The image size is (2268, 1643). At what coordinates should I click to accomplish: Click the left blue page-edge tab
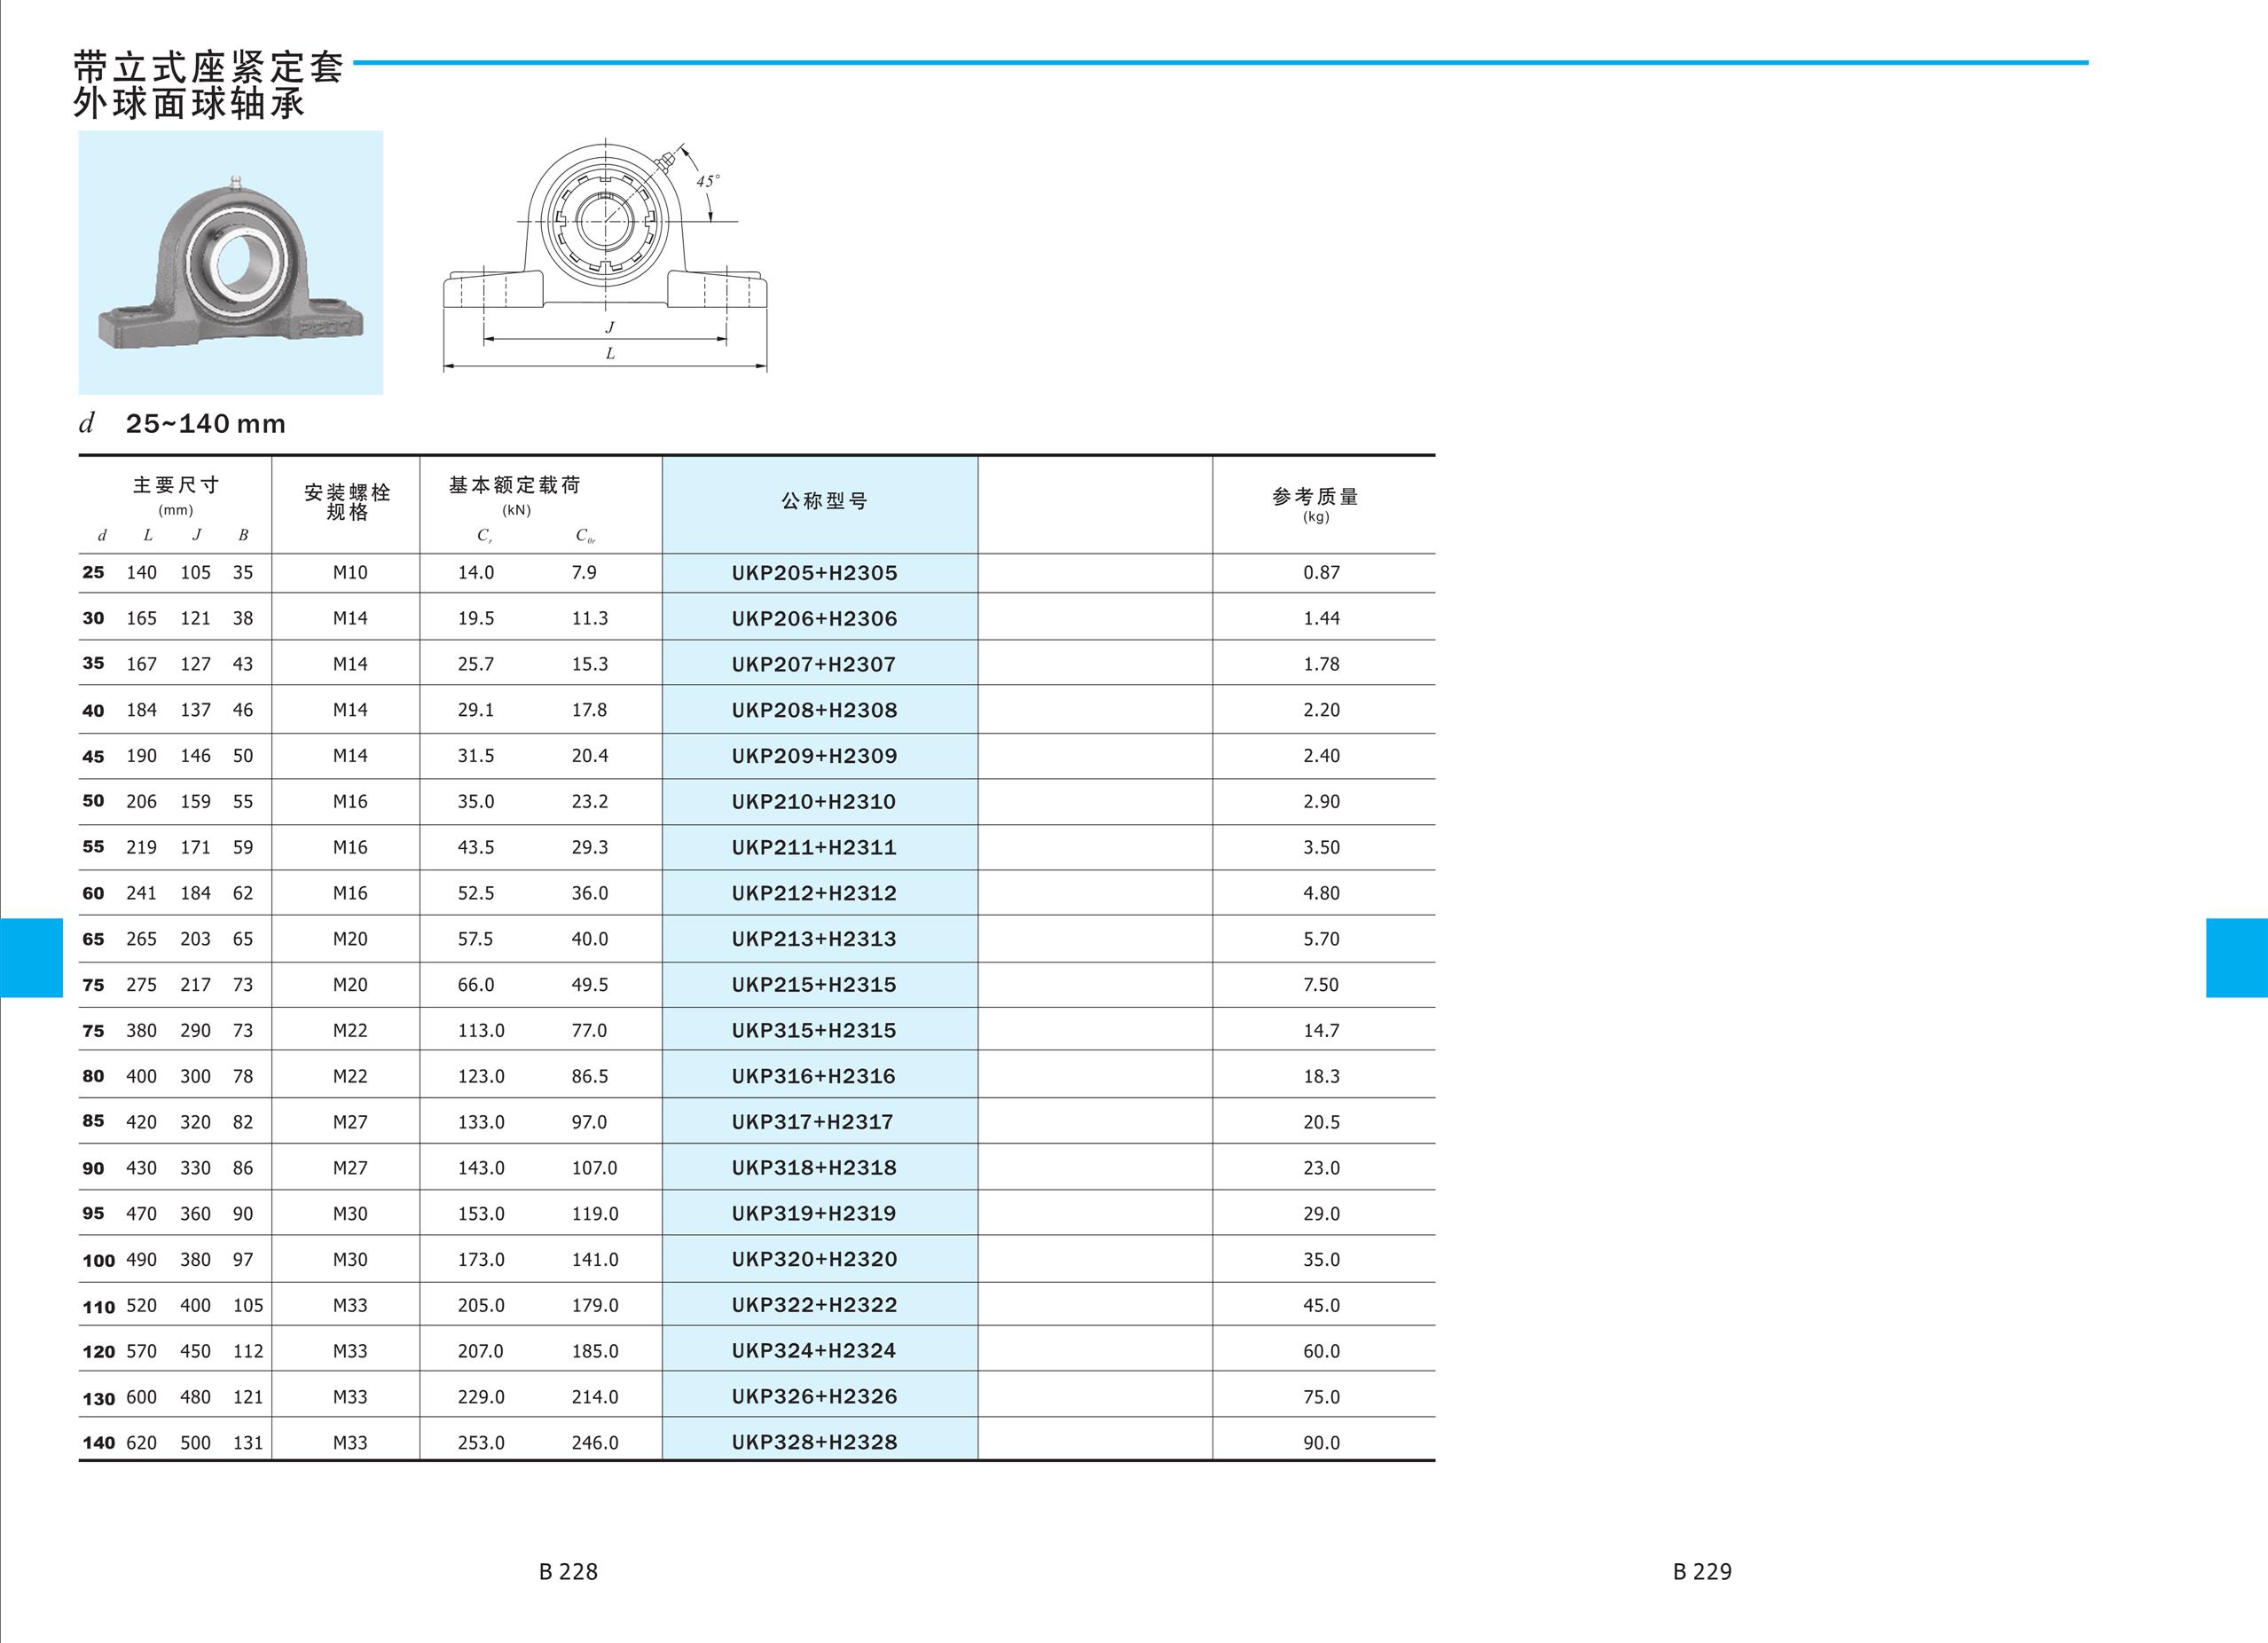coord(31,957)
